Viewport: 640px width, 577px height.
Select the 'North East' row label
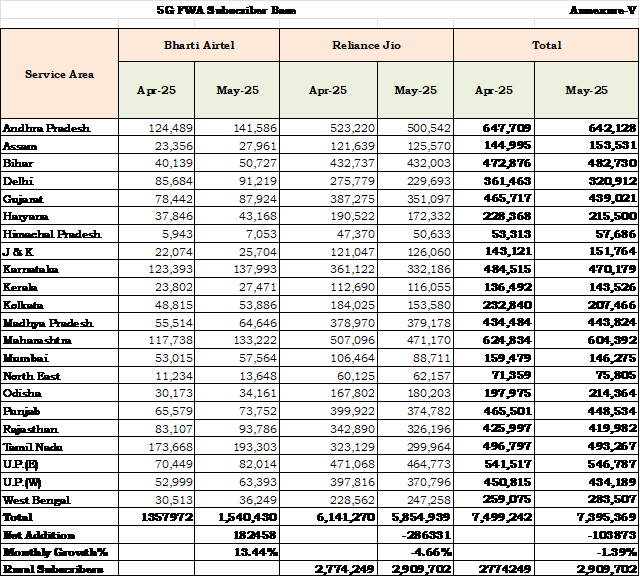[31, 376]
